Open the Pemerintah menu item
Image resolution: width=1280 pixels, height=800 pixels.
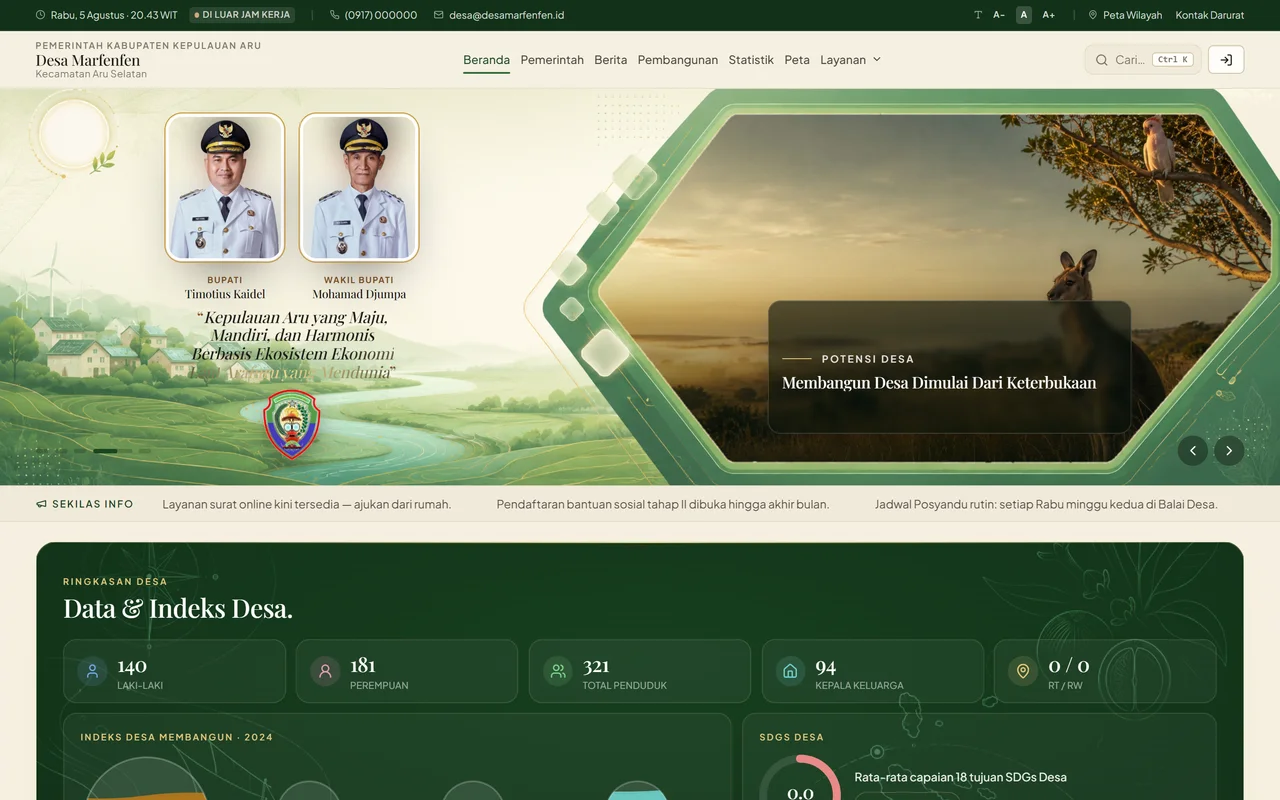[552, 60]
